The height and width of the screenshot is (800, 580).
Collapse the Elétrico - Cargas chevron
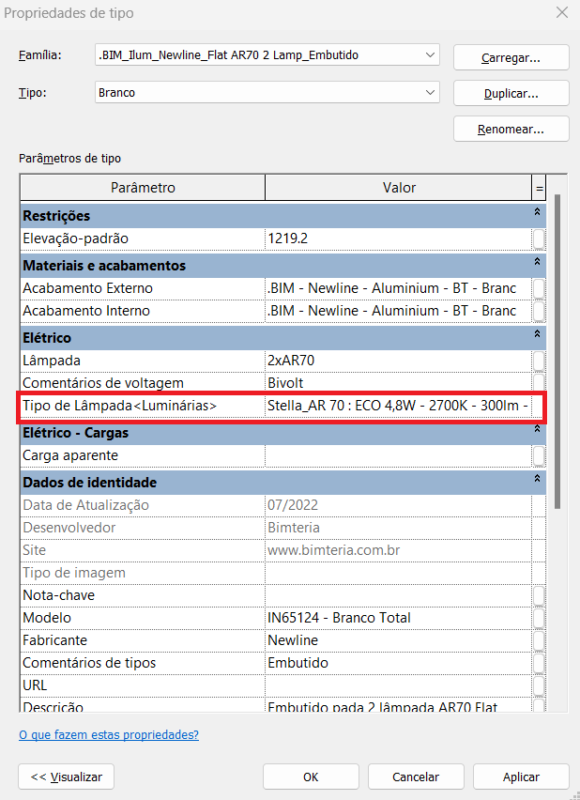[x=537, y=429]
